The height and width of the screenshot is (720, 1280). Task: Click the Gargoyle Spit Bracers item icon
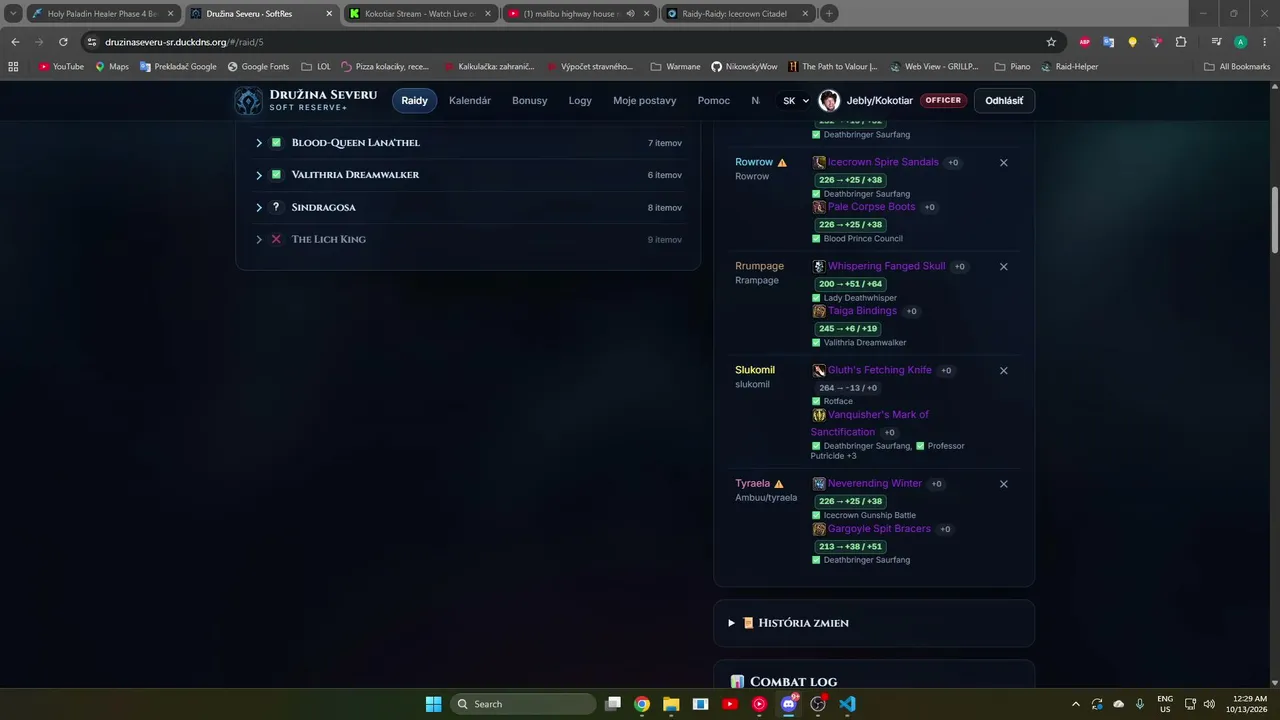pyautogui.click(x=819, y=529)
